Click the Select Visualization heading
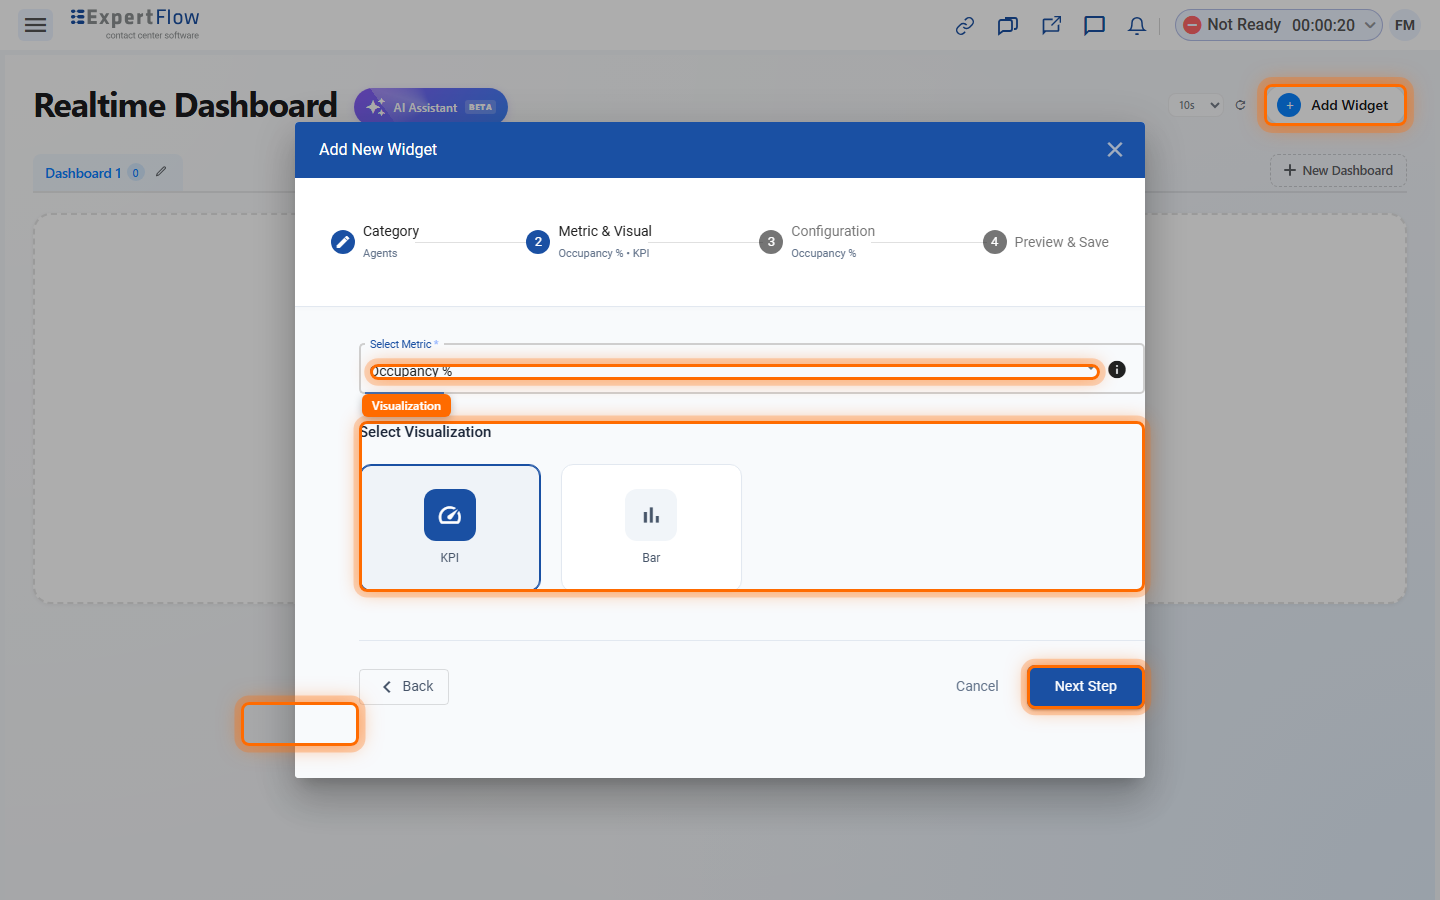The image size is (1440, 900). (426, 432)
